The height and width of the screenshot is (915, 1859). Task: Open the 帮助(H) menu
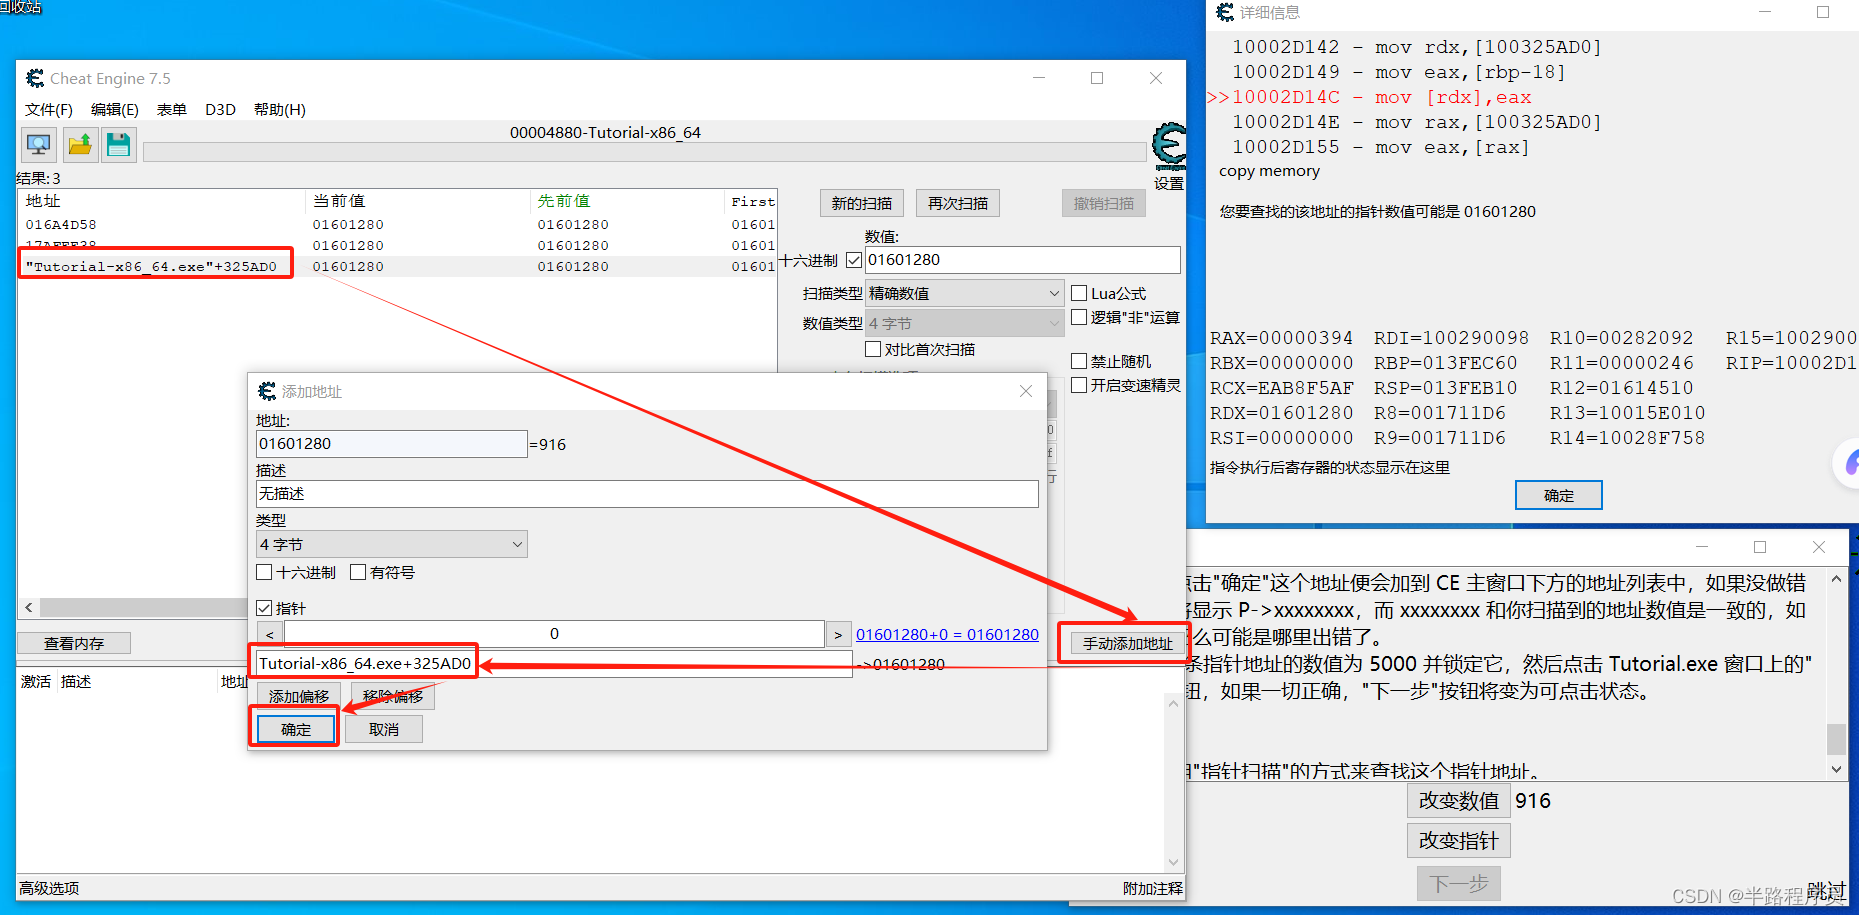pos(280,109)
